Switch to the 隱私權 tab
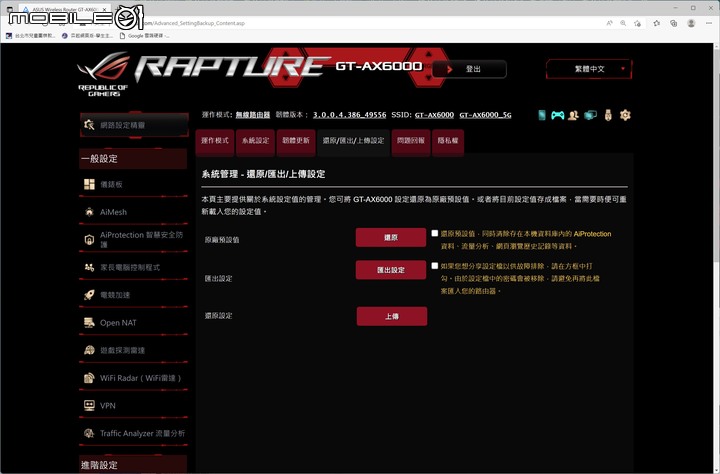This screenshot has width=720, height=474. coord(448,141)
